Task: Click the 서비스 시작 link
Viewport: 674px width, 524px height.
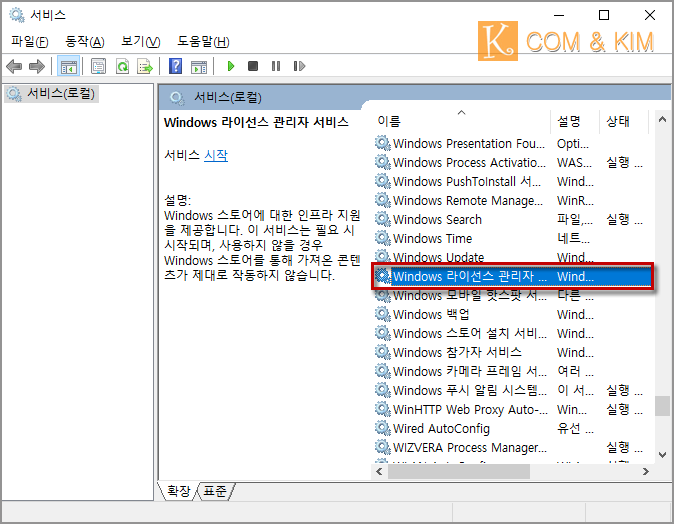Action: pos(216,155)
